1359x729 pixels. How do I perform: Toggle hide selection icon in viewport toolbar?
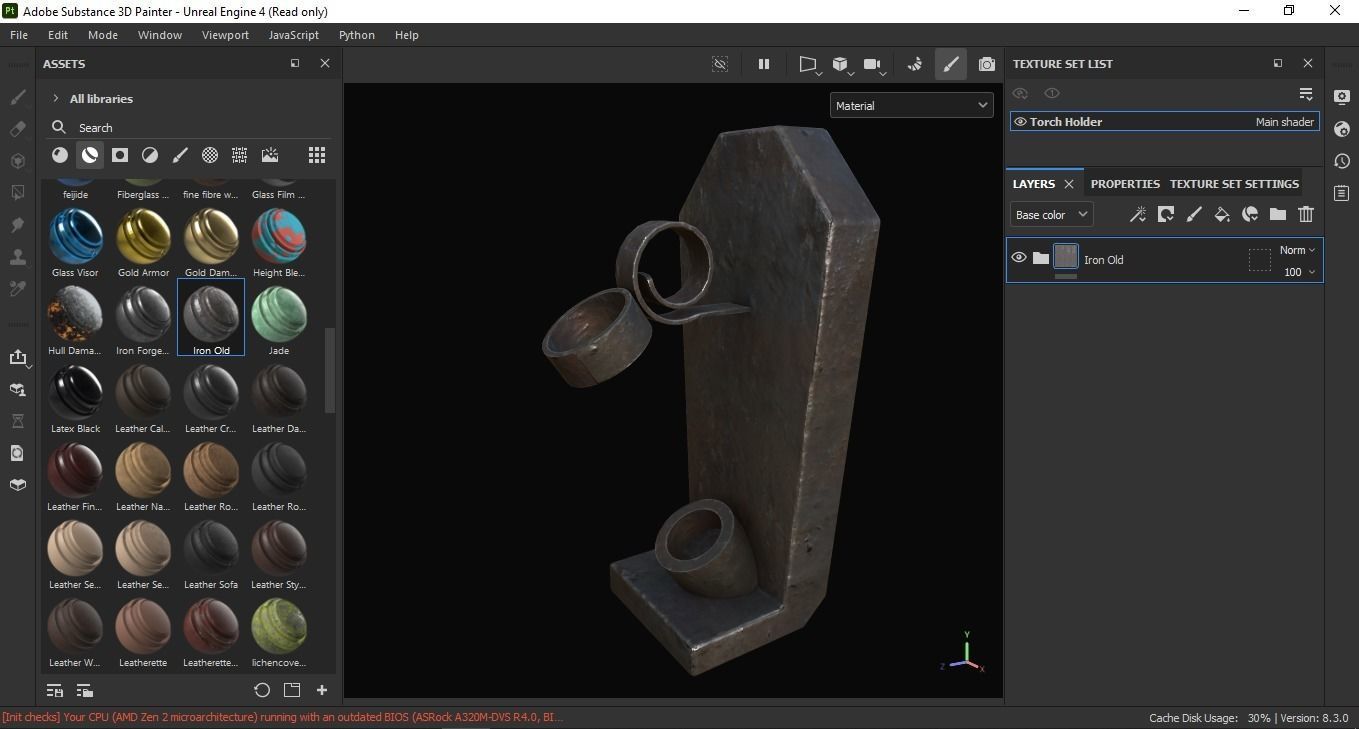click(720, 64)
